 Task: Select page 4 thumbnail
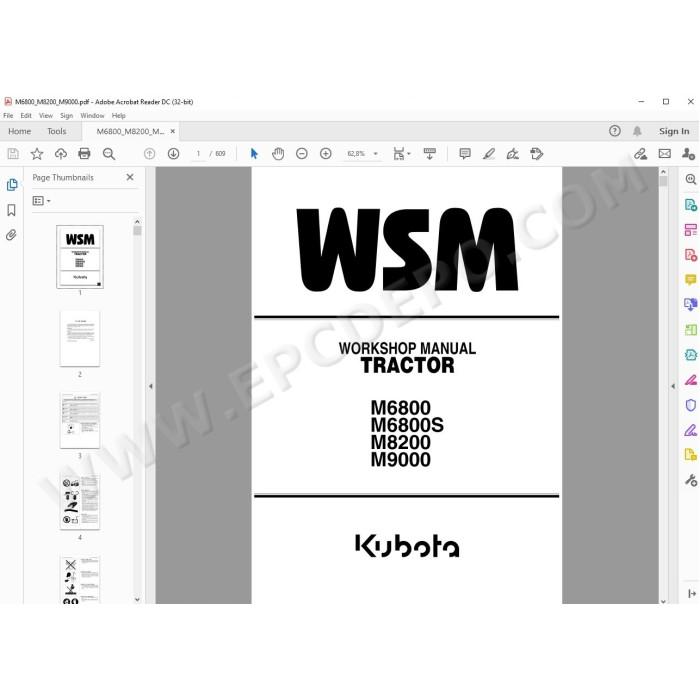click(80, 502)
